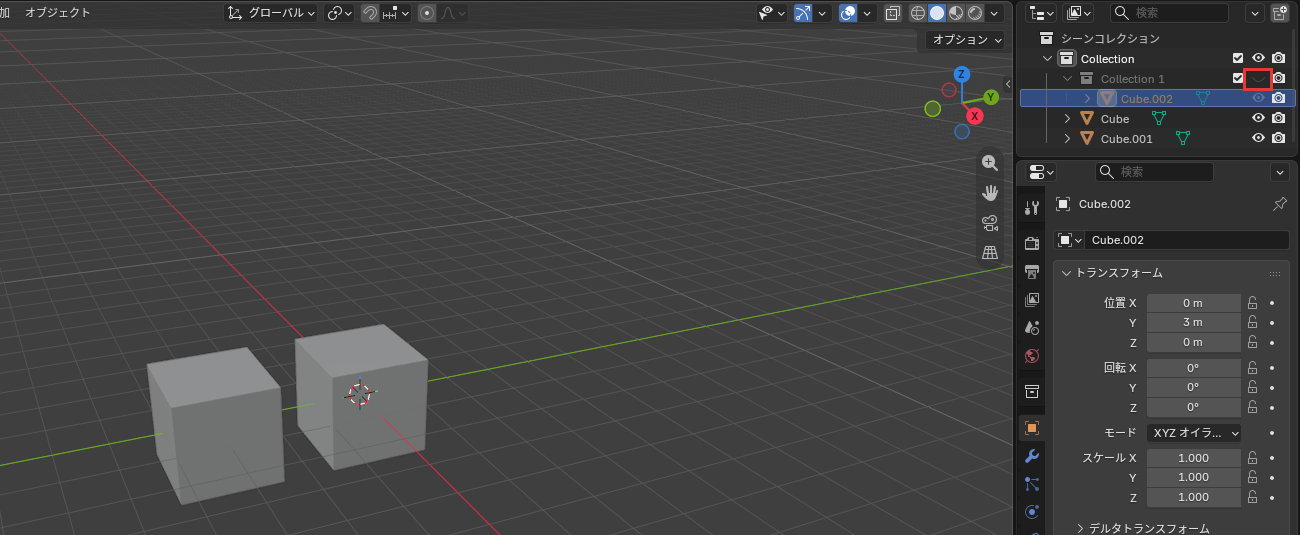1300x535 pixels.
Task: Open viewport shading options dropdown arrow
Action: (x=995, y=13)
